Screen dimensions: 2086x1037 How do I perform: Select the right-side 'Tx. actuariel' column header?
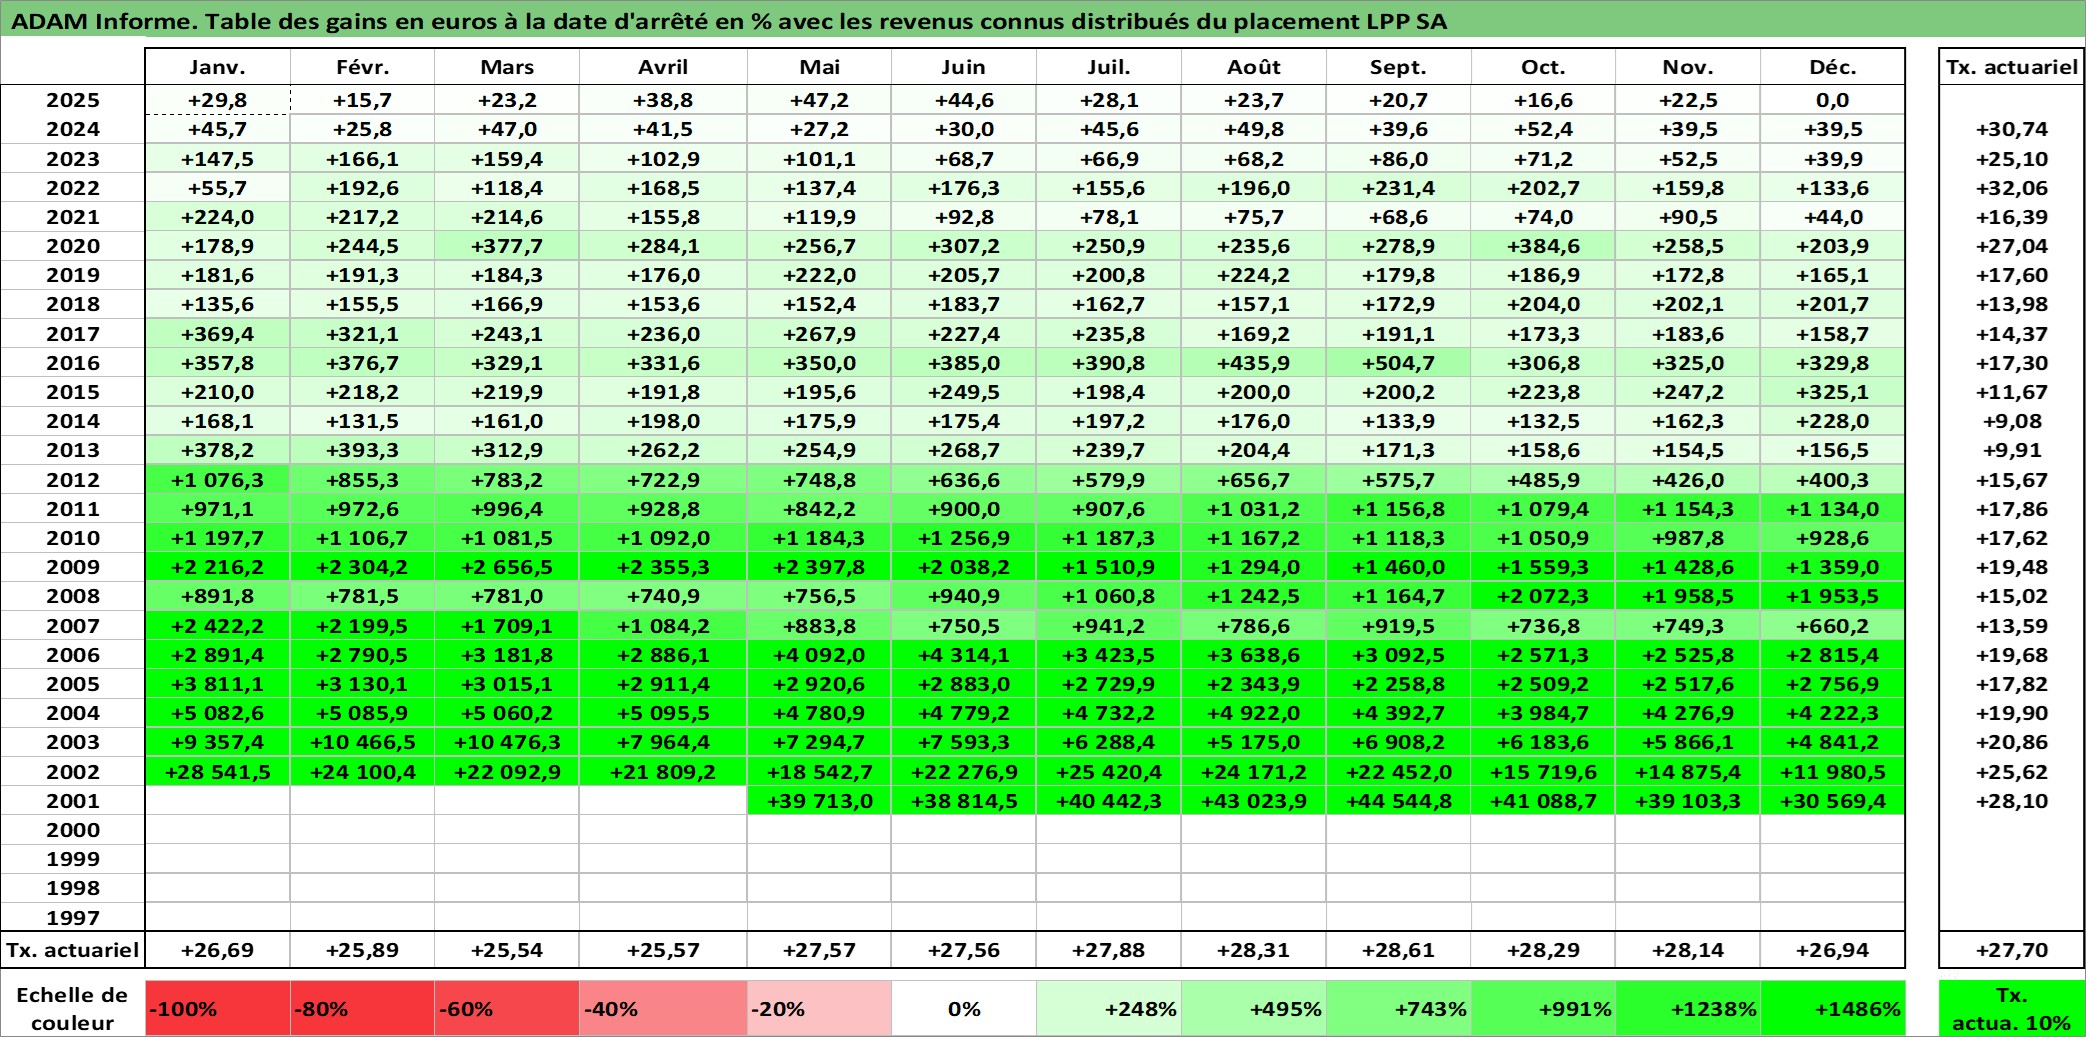click(2011, 67)
